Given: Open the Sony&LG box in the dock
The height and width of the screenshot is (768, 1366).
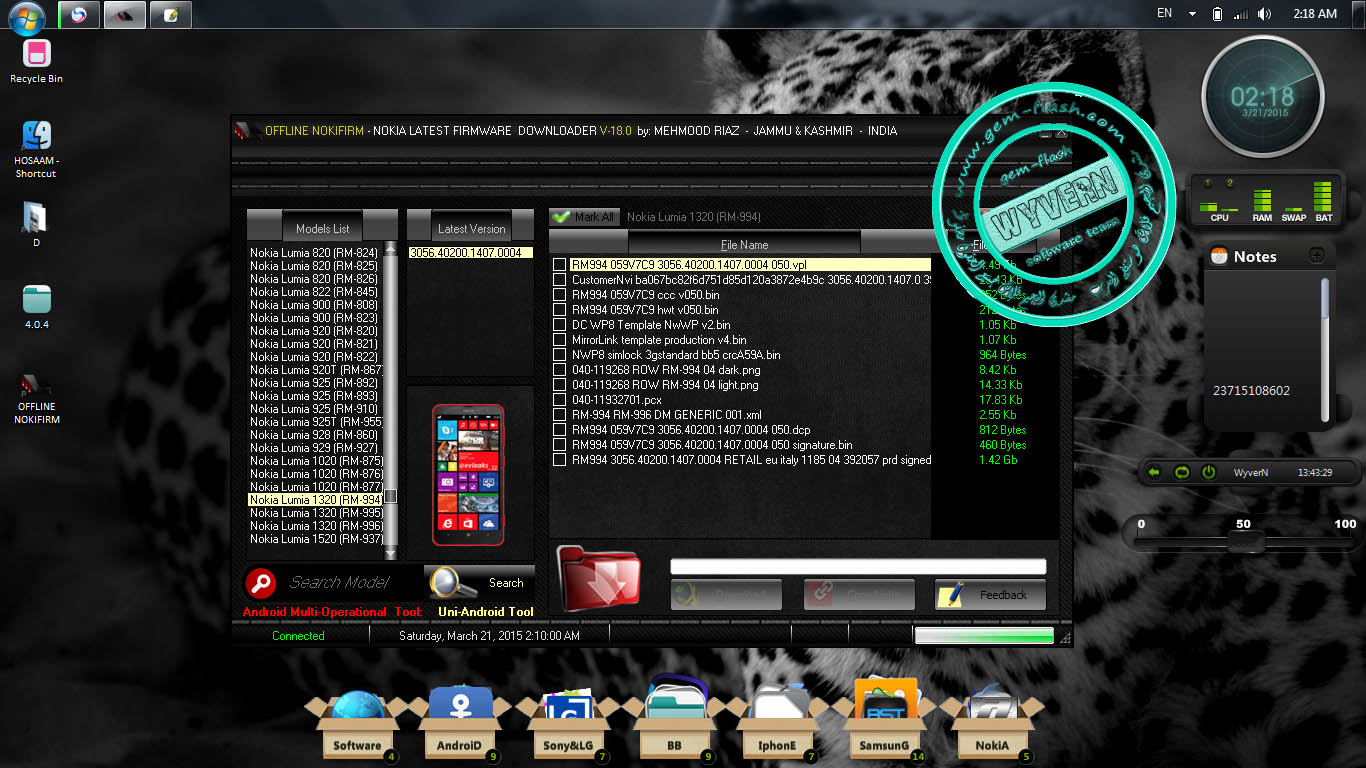Looking at the screenshot, I should click(x=569, y=727).
